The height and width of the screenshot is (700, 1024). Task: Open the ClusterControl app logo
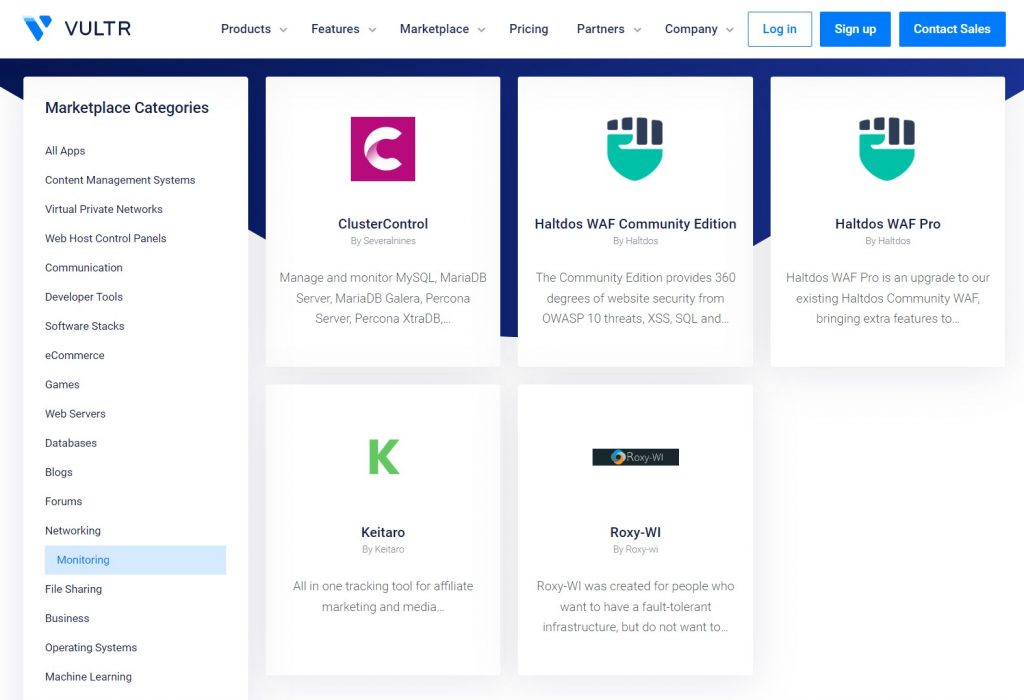click(x=383, y=149)
